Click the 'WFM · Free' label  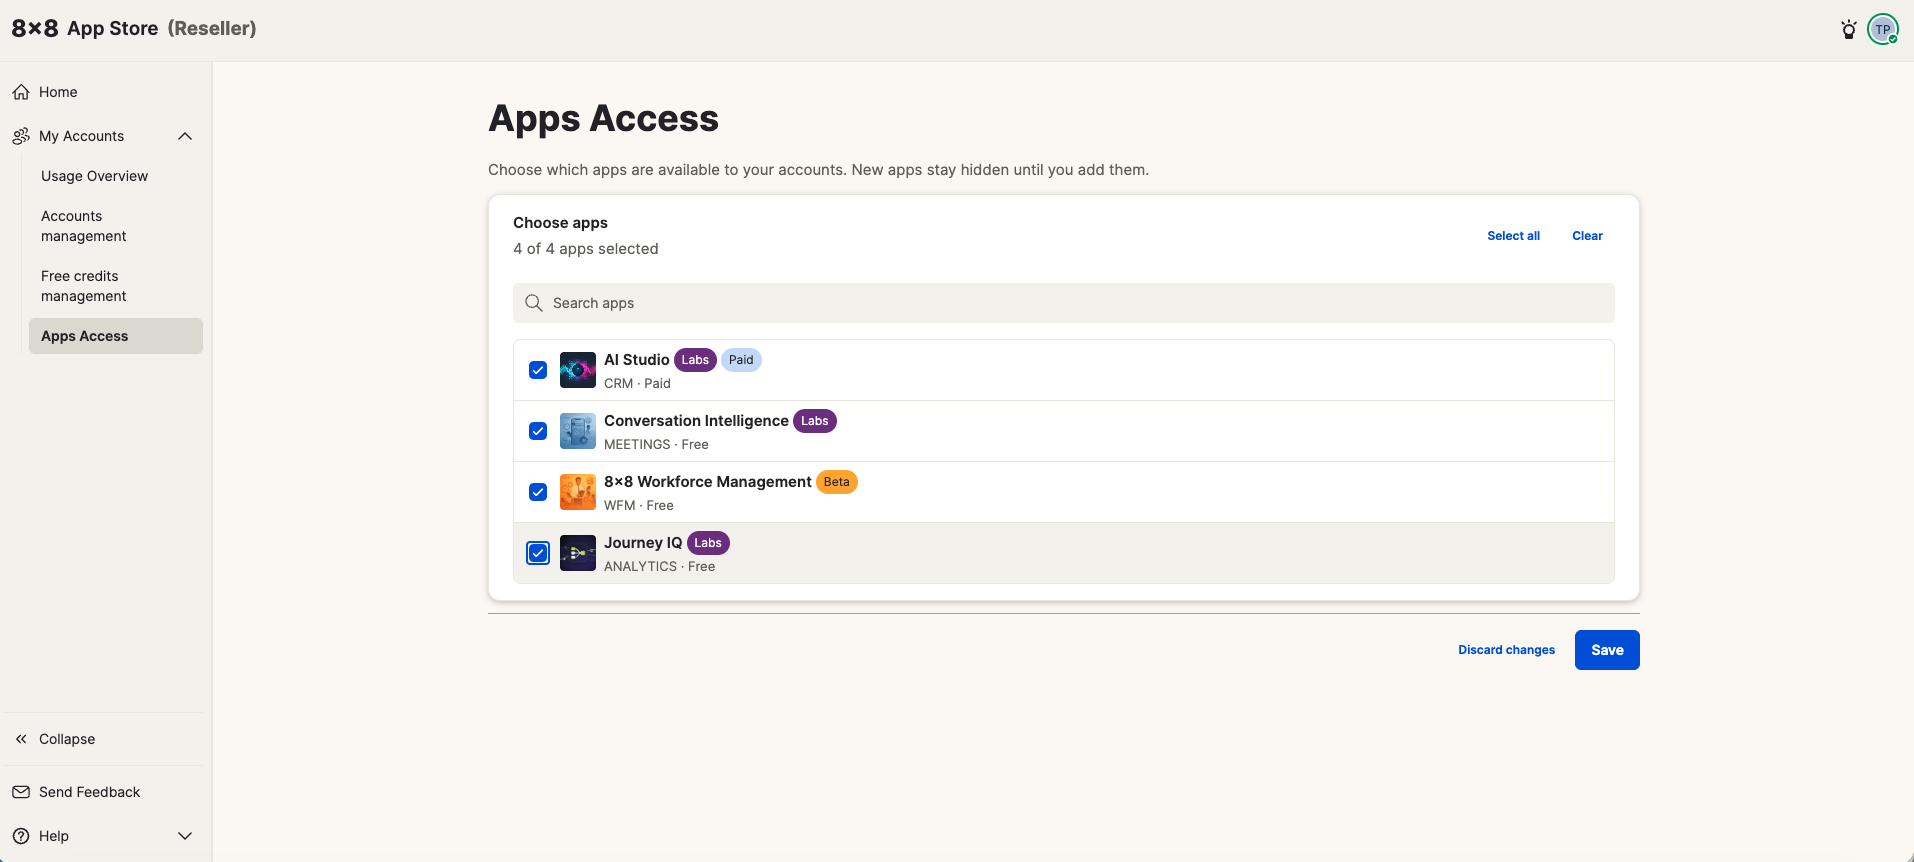tap(639, 505)
